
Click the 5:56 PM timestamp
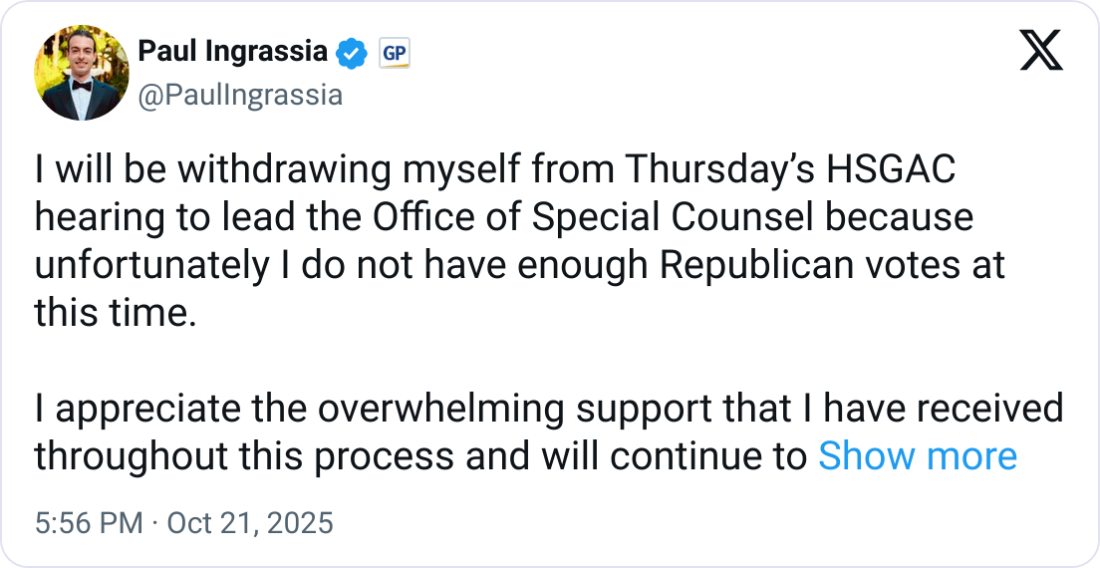(78, 523)
